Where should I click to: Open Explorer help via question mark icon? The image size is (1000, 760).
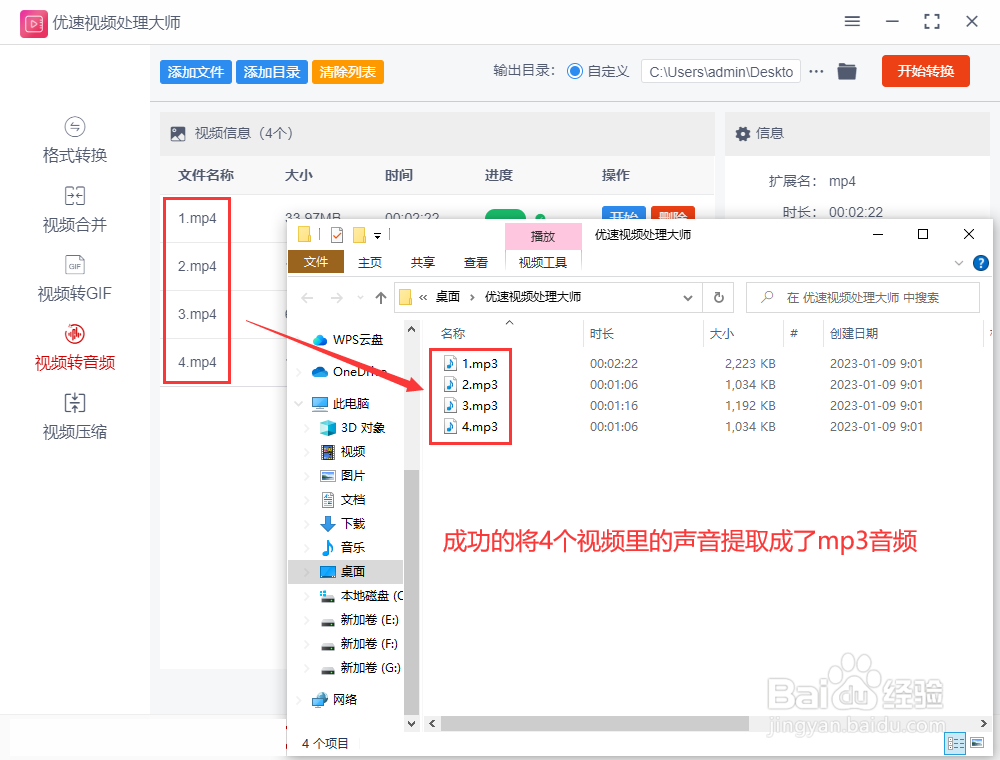[981, 263]
